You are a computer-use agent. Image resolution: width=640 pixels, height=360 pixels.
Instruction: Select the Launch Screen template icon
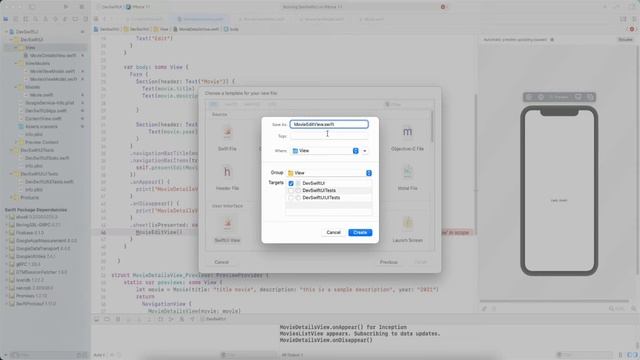[407, 224]
